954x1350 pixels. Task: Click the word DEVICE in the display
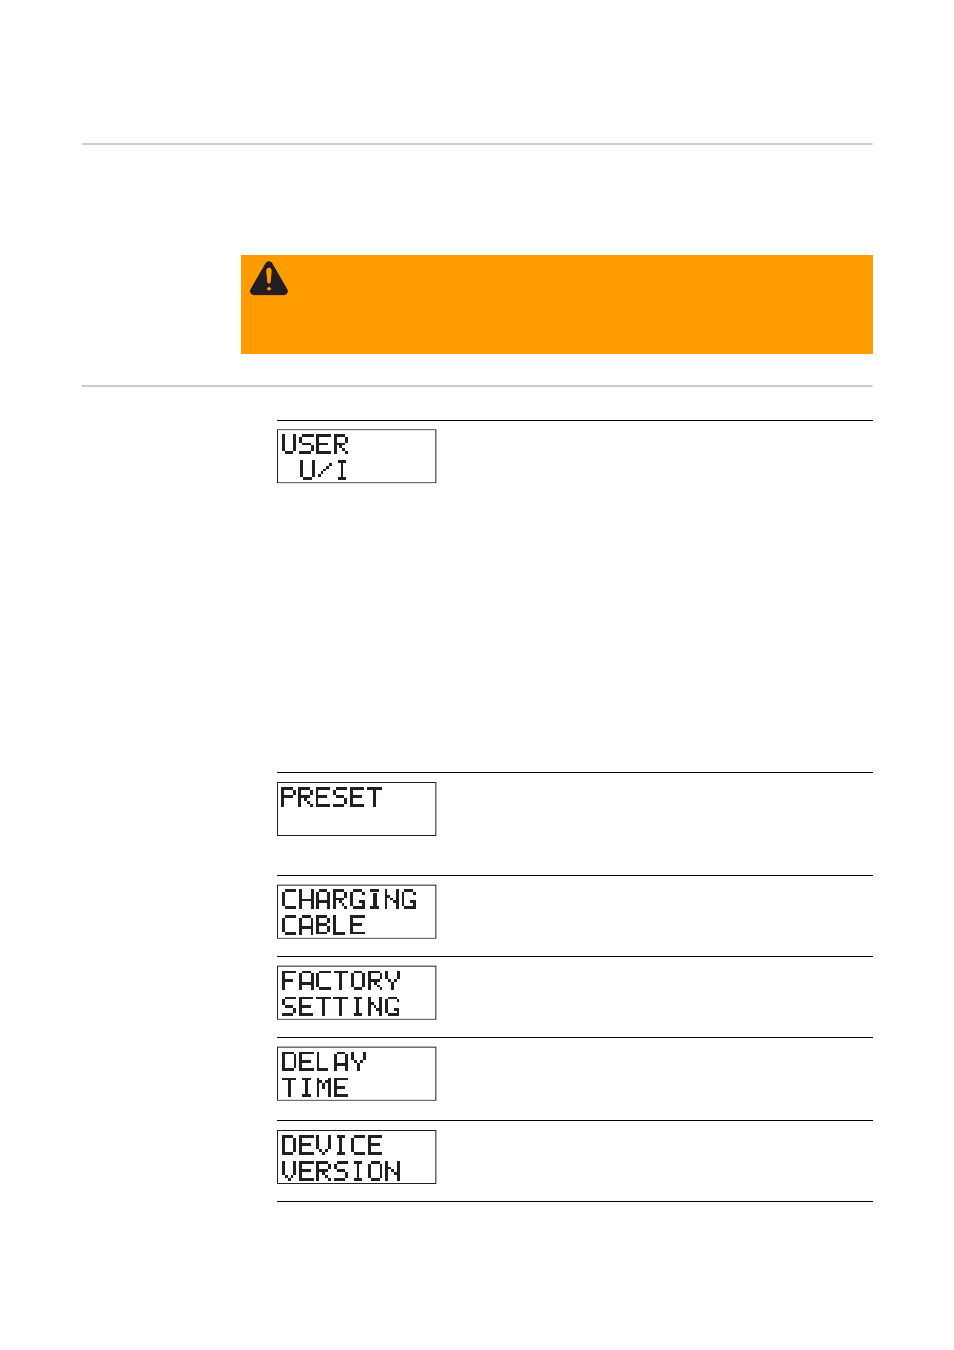coord(332,1144)
